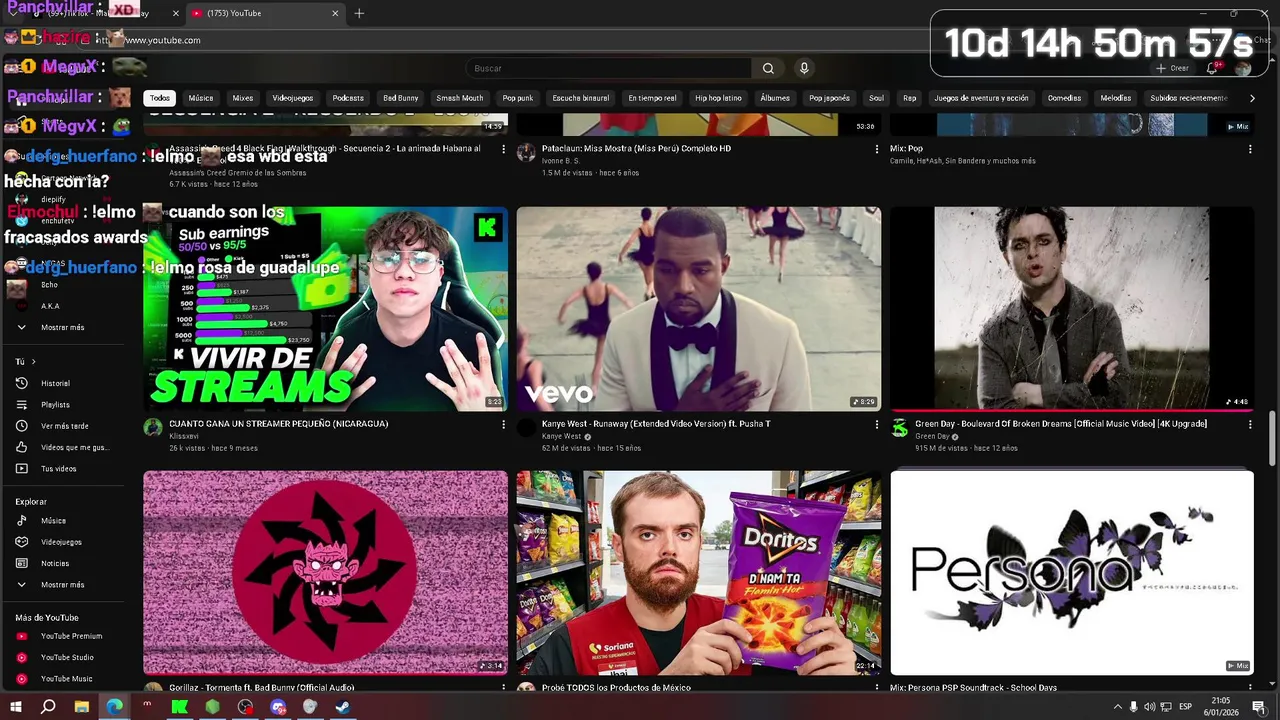Start voice search with microphone icon
Screen dimensions: 1280x720
[x=803, y=68]
